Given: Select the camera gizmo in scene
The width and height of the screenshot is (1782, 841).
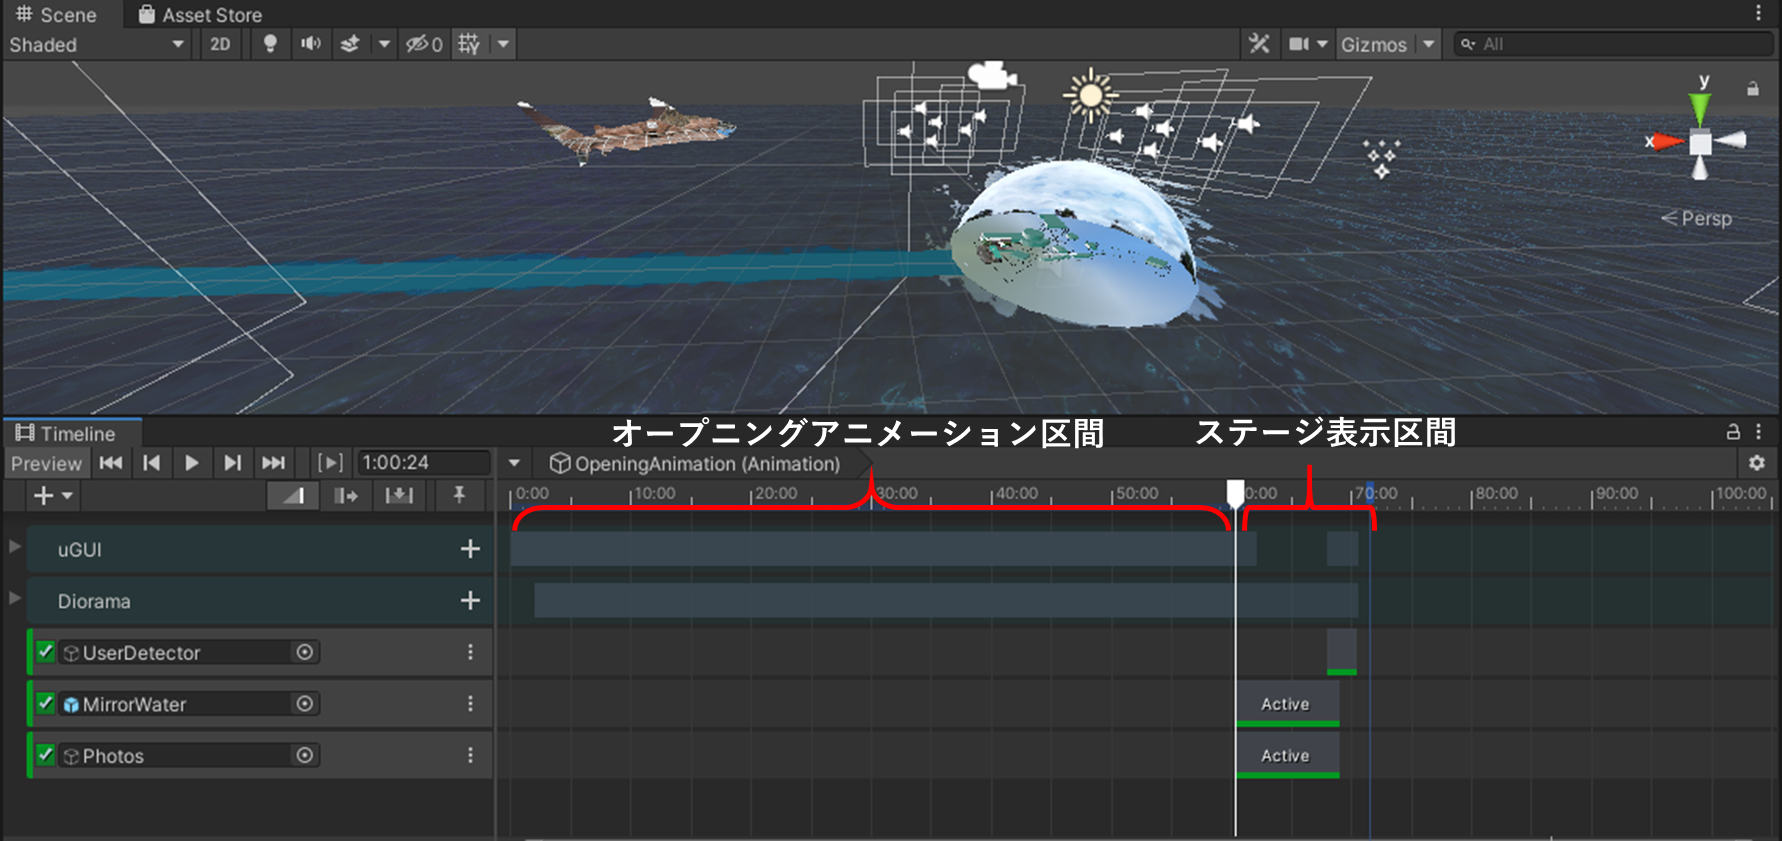Looking at the screenshot, I should point(992,75).
